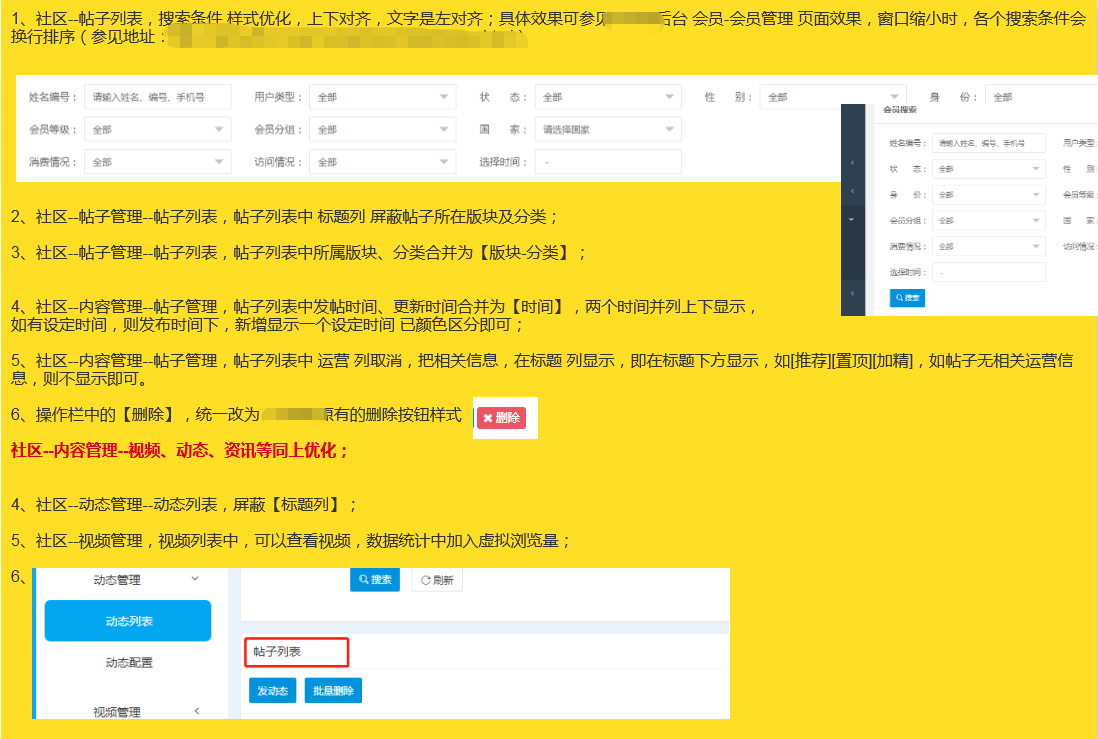This screenshot has width=1098, height=739.
Task: Open the 访问情况 dropdown
Action: tap(382, 161)
